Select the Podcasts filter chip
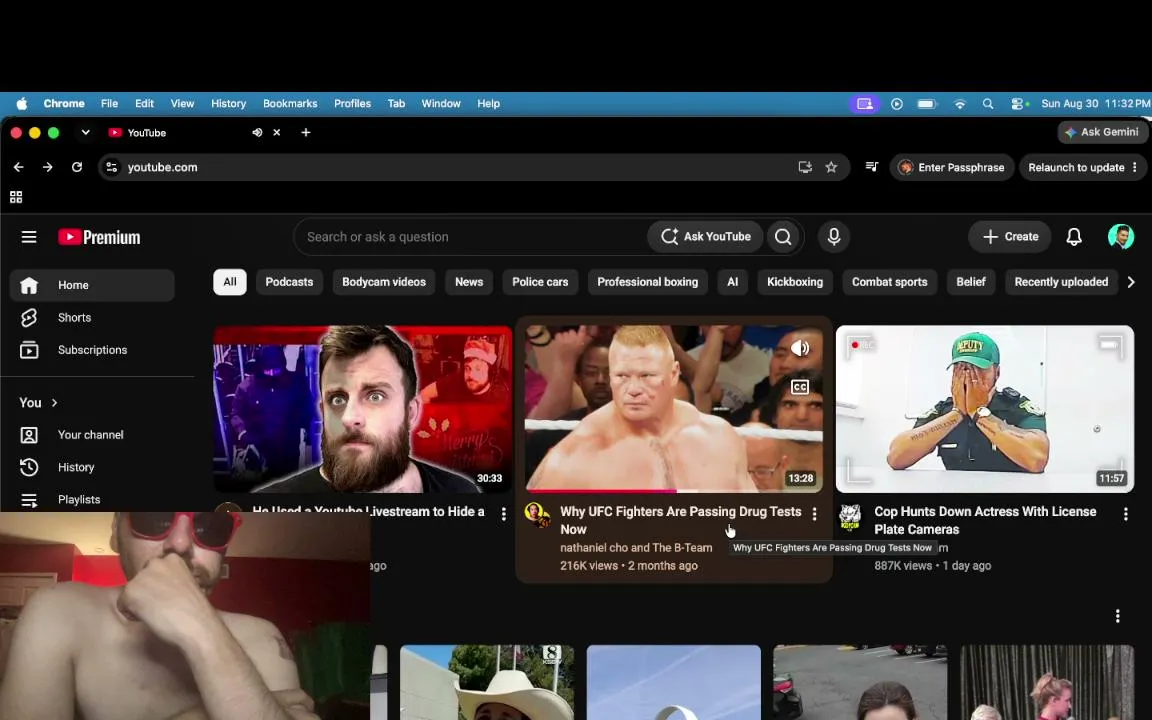Image resolution: width=1152 pixels, height=720 pixels. click(x=289, y=282)
